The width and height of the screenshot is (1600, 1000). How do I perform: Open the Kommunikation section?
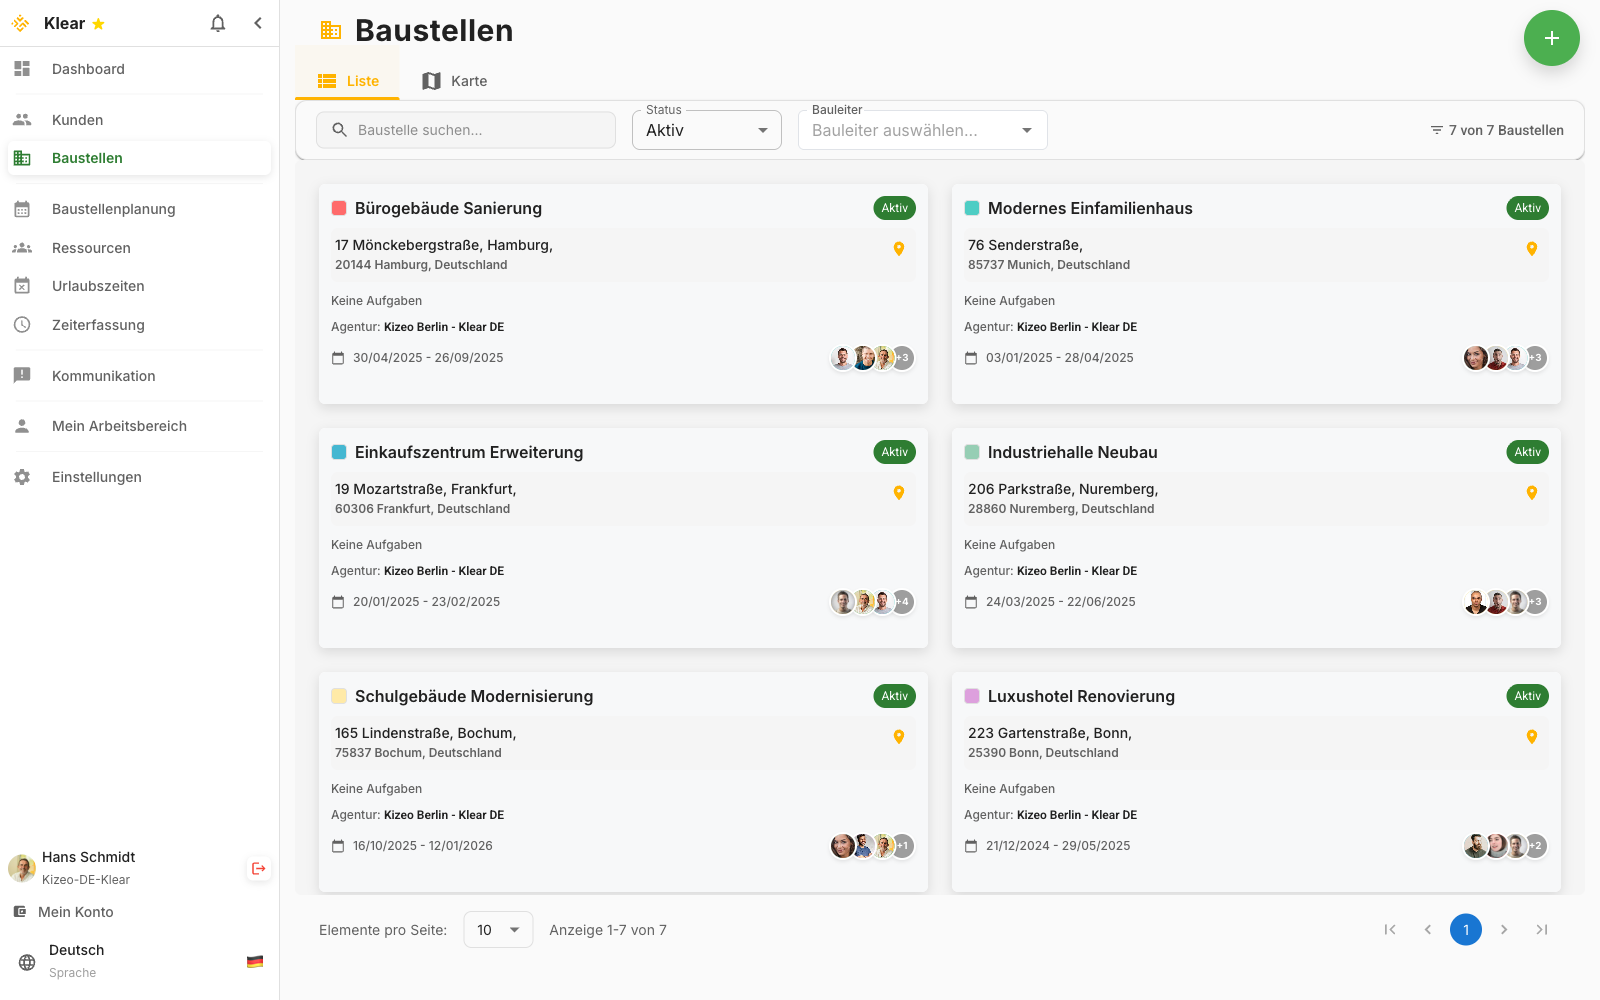[104, 375]
